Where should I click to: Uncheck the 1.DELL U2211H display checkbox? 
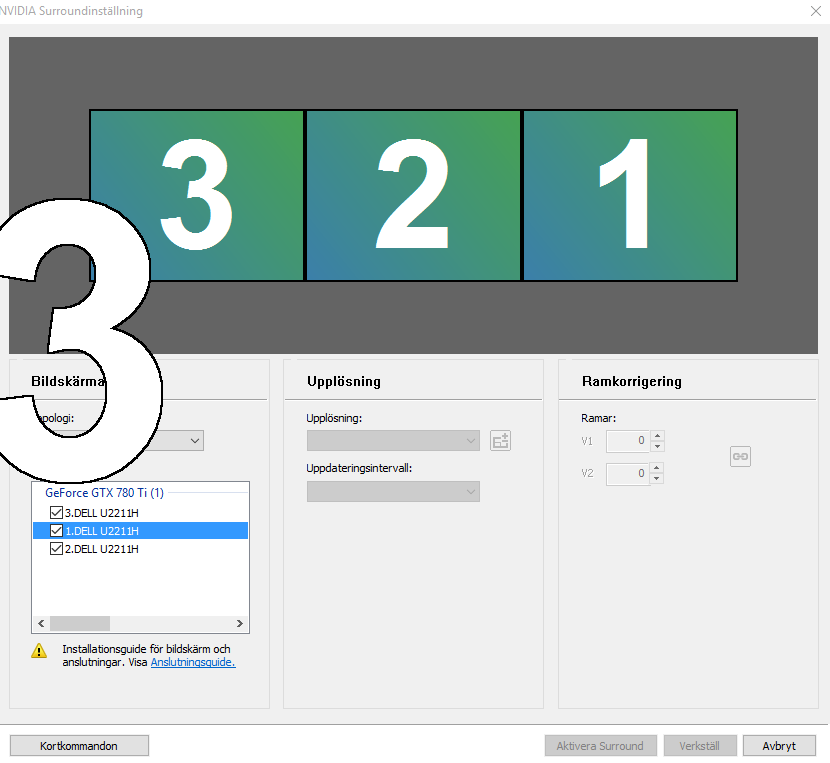click(x=56, y=531)
